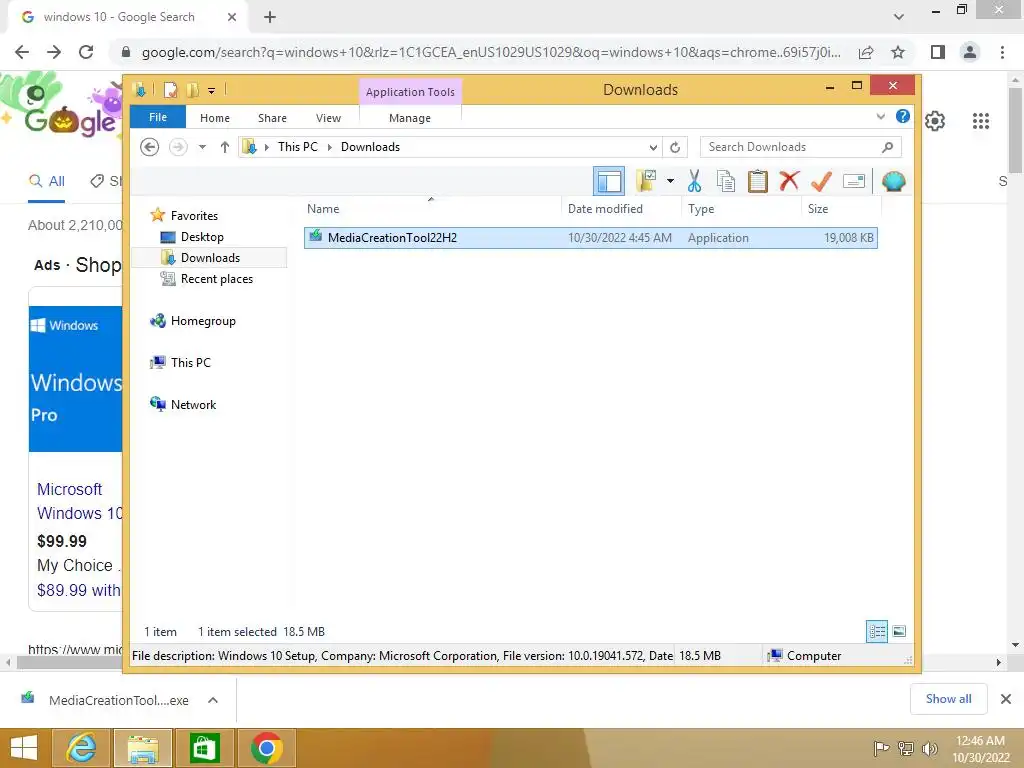This screenshot has height=768, width=1024.
Task: Select Homegroup in navigation pane
Action: click(203, 321)
